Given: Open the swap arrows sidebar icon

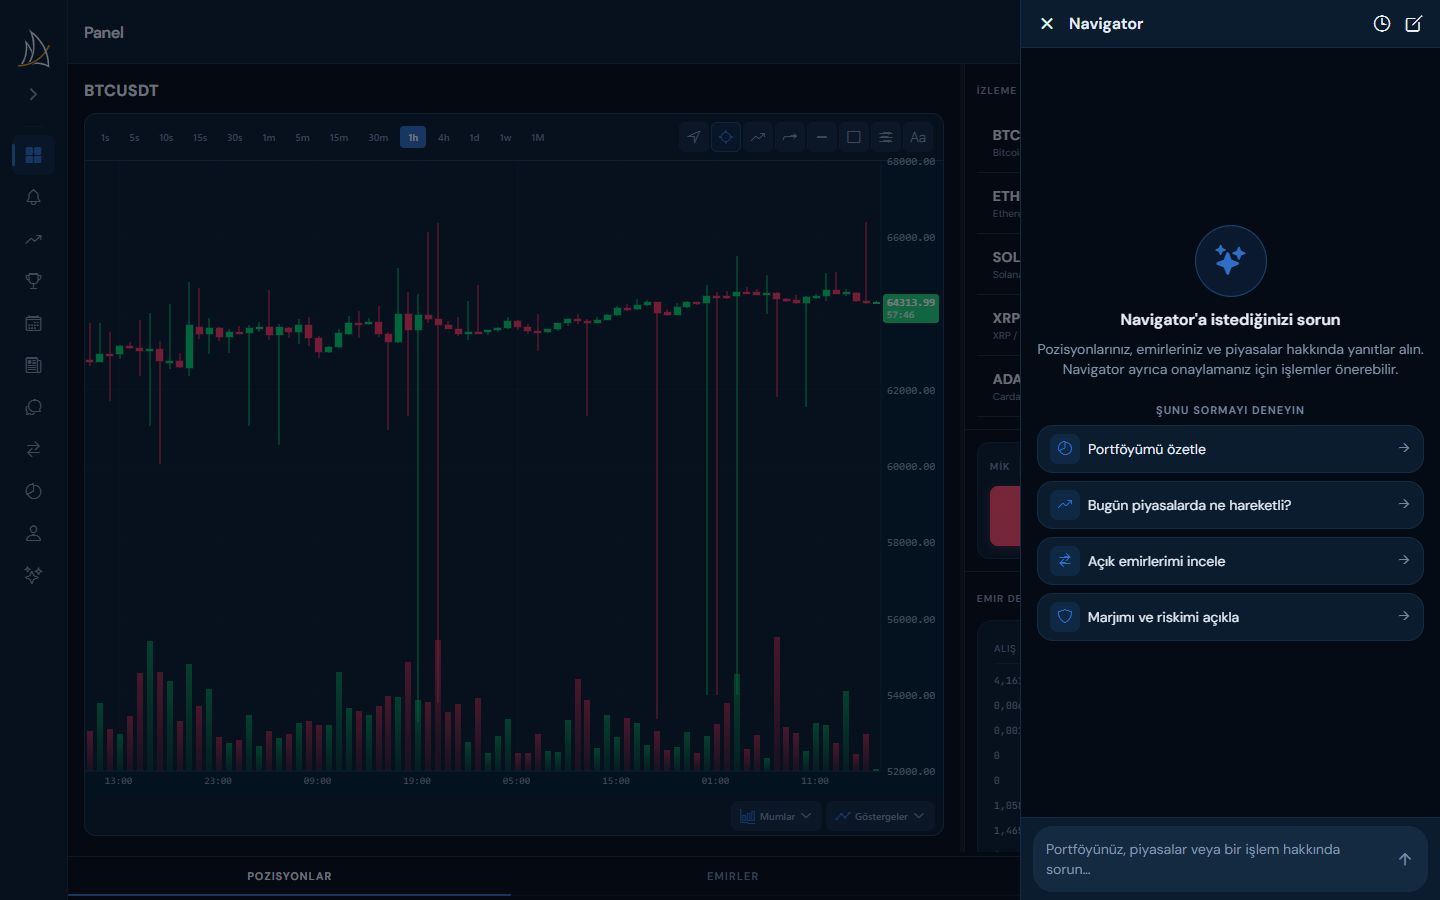Looking at the screenshot, I should click(33, 449).
